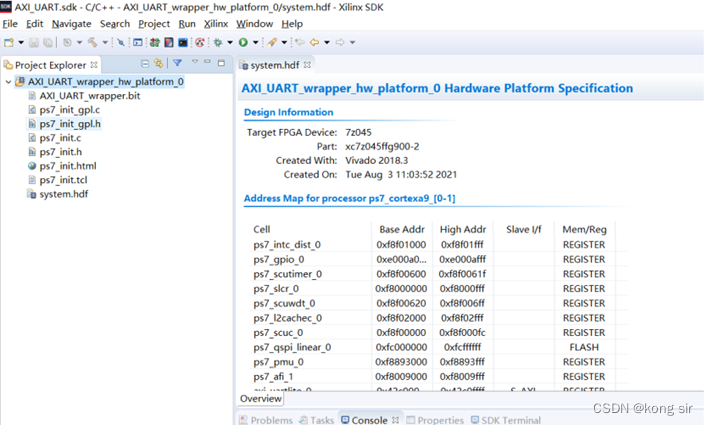708x425 pixels.
Task: Open the Help menu
Action: (292, 24)
